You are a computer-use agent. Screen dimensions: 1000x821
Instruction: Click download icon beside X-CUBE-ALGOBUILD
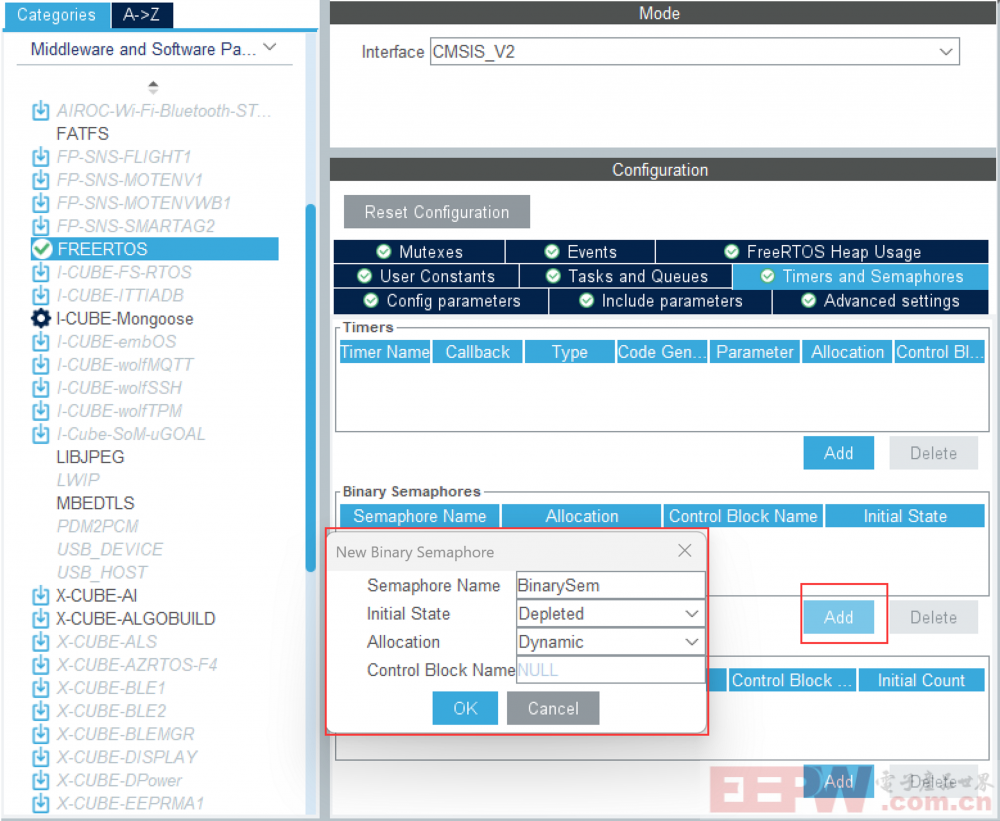coord(40,618)
